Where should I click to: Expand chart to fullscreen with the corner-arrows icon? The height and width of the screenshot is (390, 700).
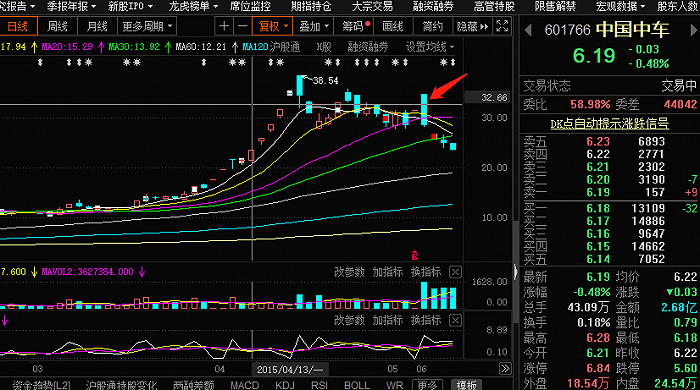pos(502,26)
